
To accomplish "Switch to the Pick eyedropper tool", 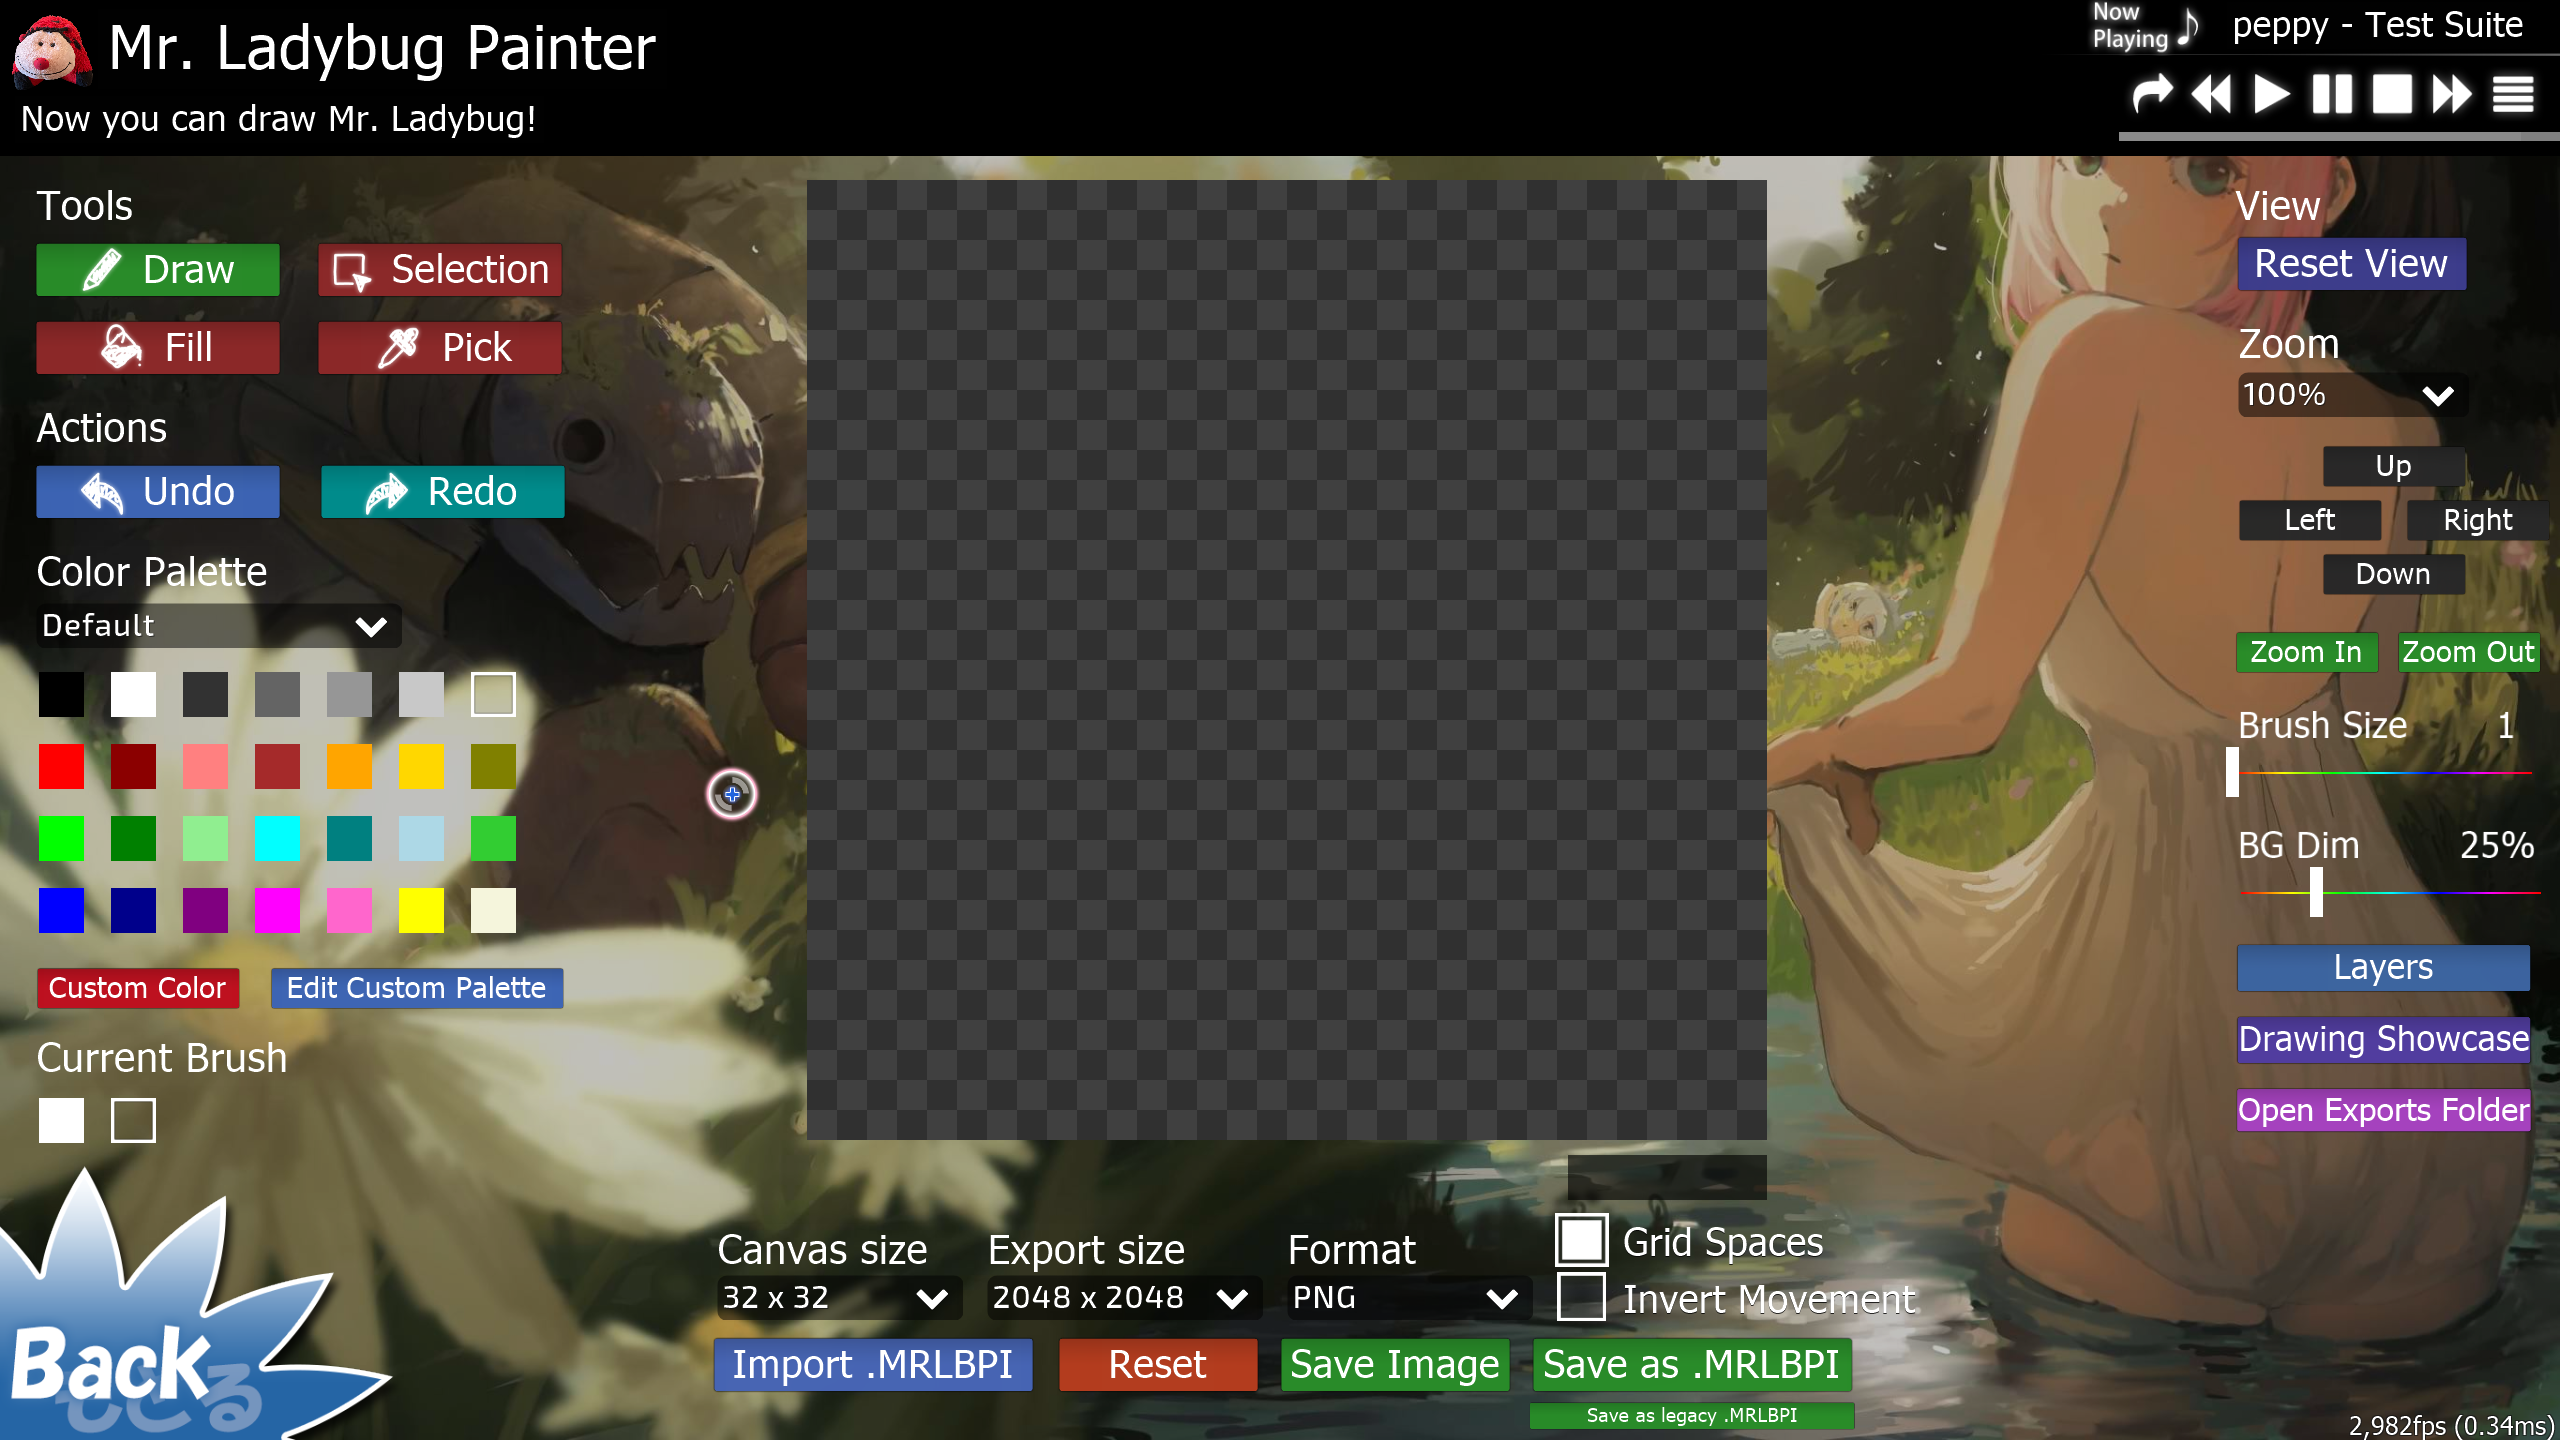I will pyautogui.click(x=440, y=348).
